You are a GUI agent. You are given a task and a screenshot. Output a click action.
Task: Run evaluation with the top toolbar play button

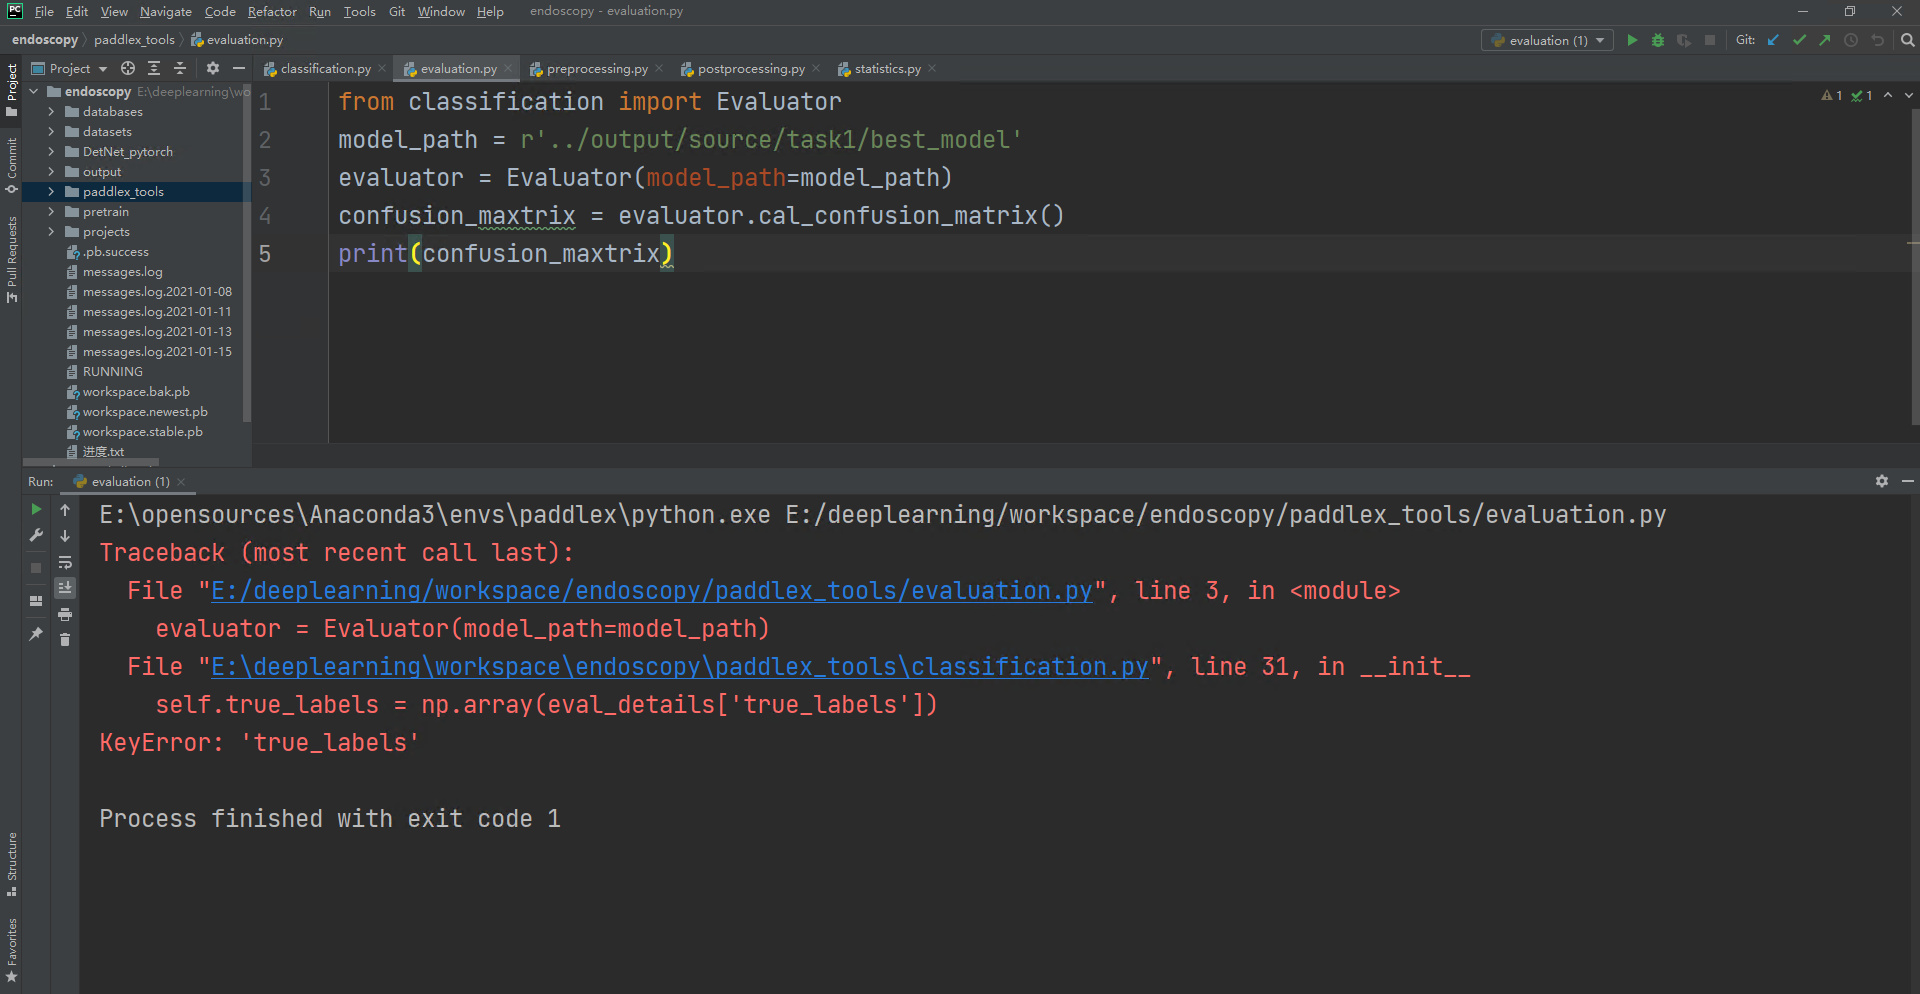point(1632,40)
